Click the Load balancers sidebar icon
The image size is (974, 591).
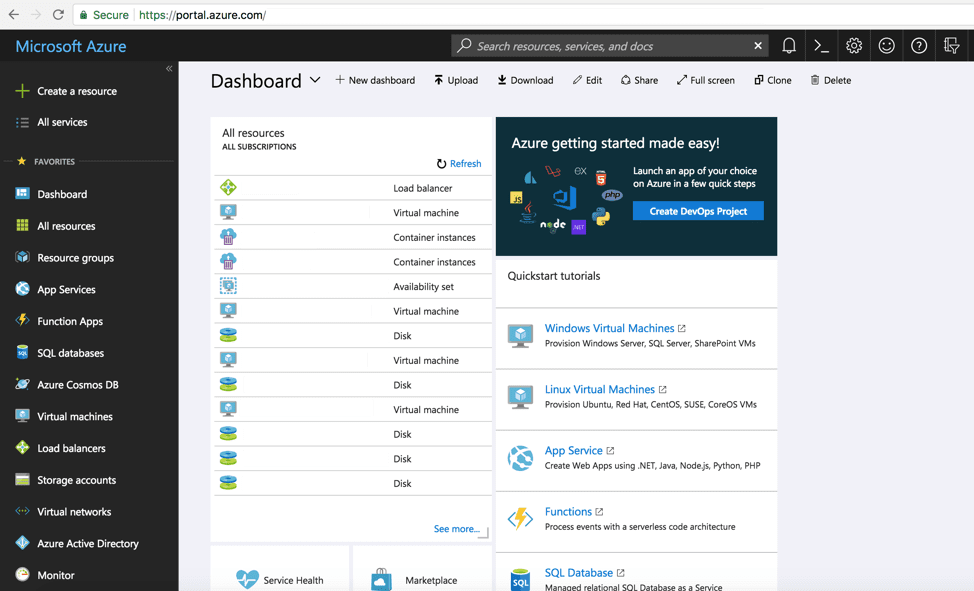point(22,447)
